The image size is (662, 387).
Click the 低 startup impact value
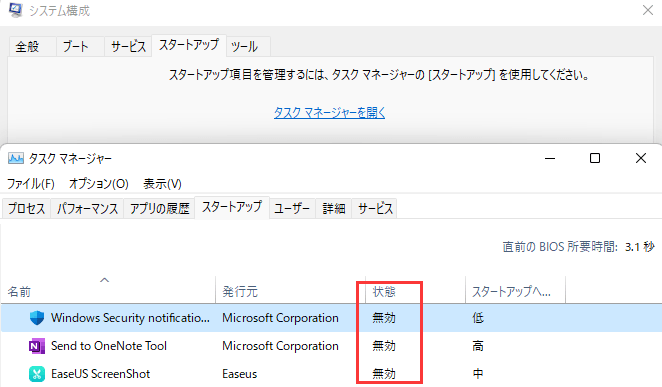[478, 318]
